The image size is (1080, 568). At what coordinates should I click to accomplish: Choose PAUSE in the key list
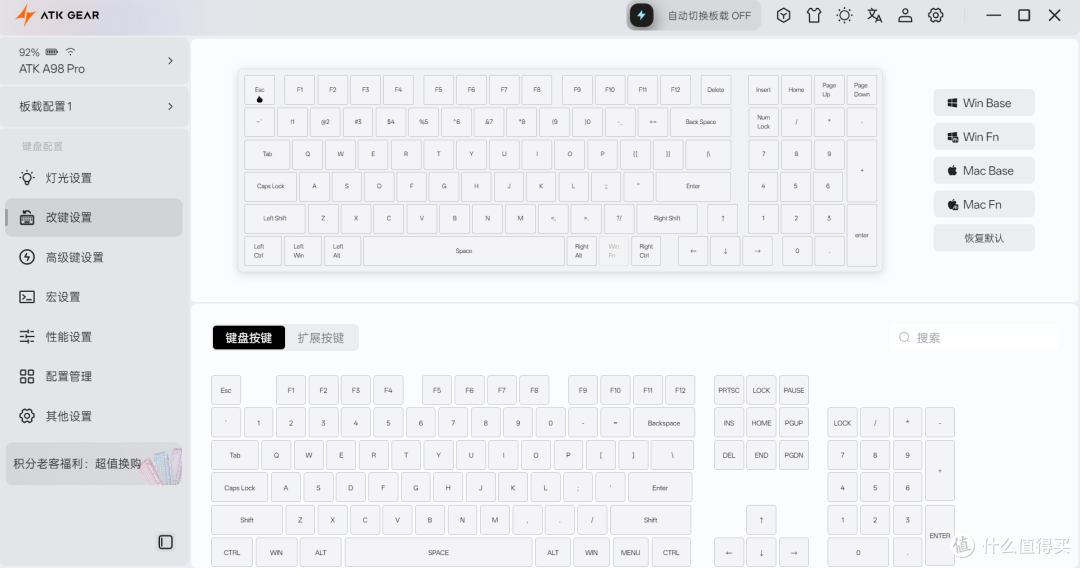793,390
